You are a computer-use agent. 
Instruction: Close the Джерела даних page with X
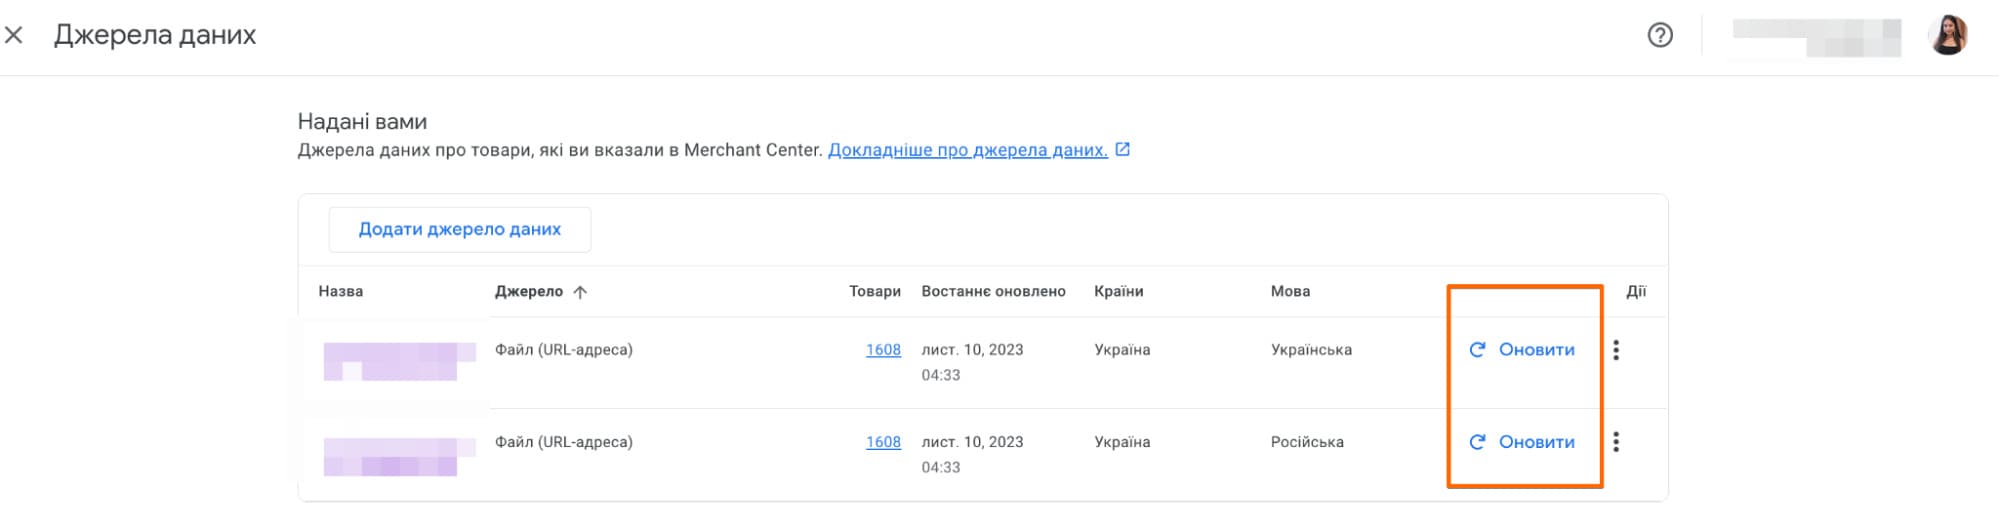point(14,35)
